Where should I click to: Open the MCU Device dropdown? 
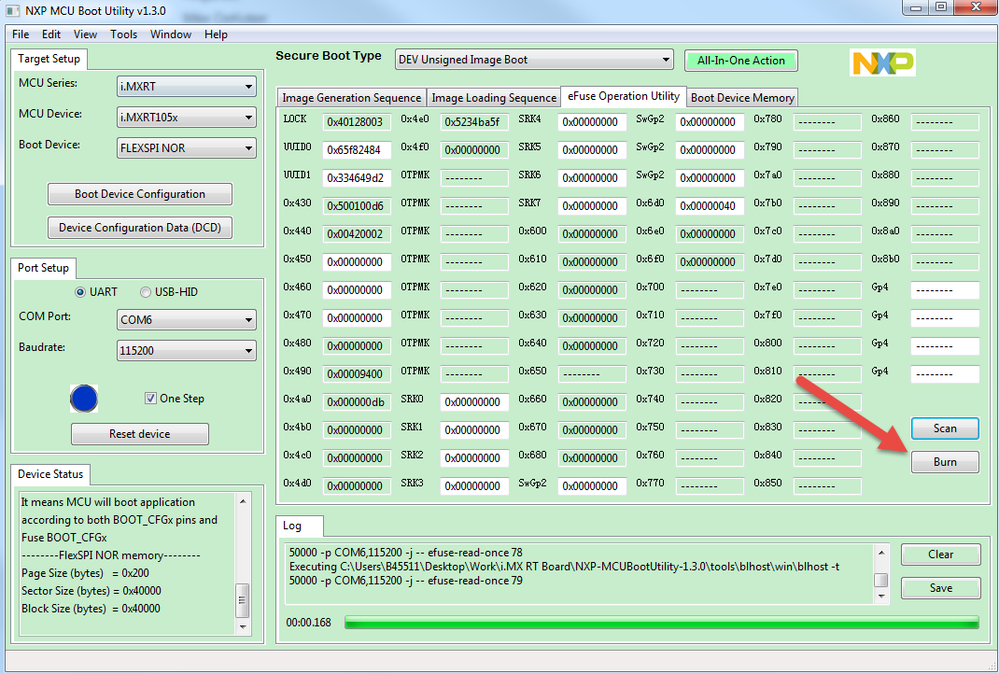tap(186, 117)
